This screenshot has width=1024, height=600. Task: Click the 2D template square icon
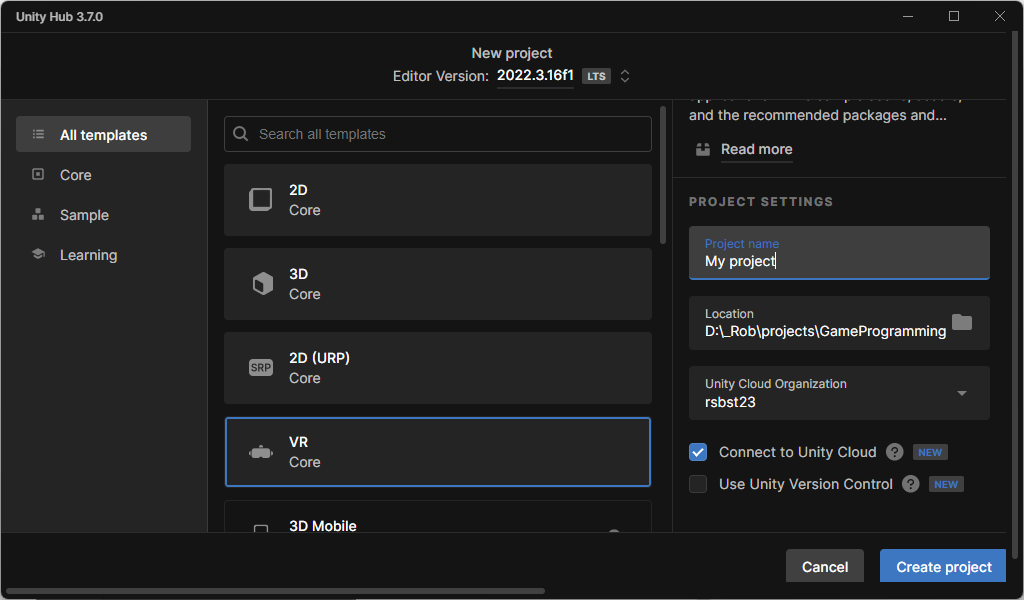(x=261, y=200)
